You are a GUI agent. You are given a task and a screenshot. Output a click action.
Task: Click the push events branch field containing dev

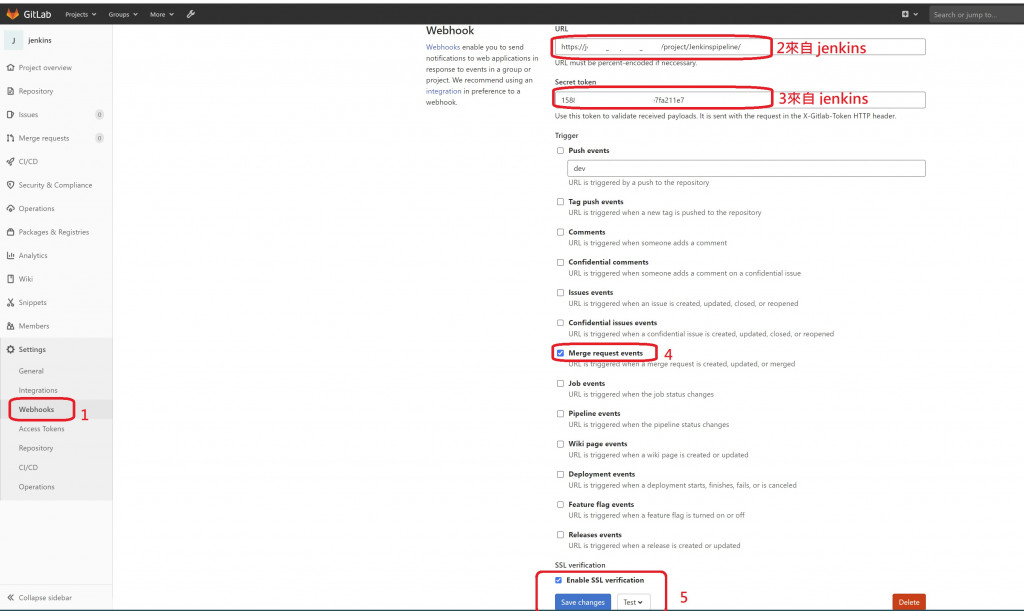click(x=746, y=168)
